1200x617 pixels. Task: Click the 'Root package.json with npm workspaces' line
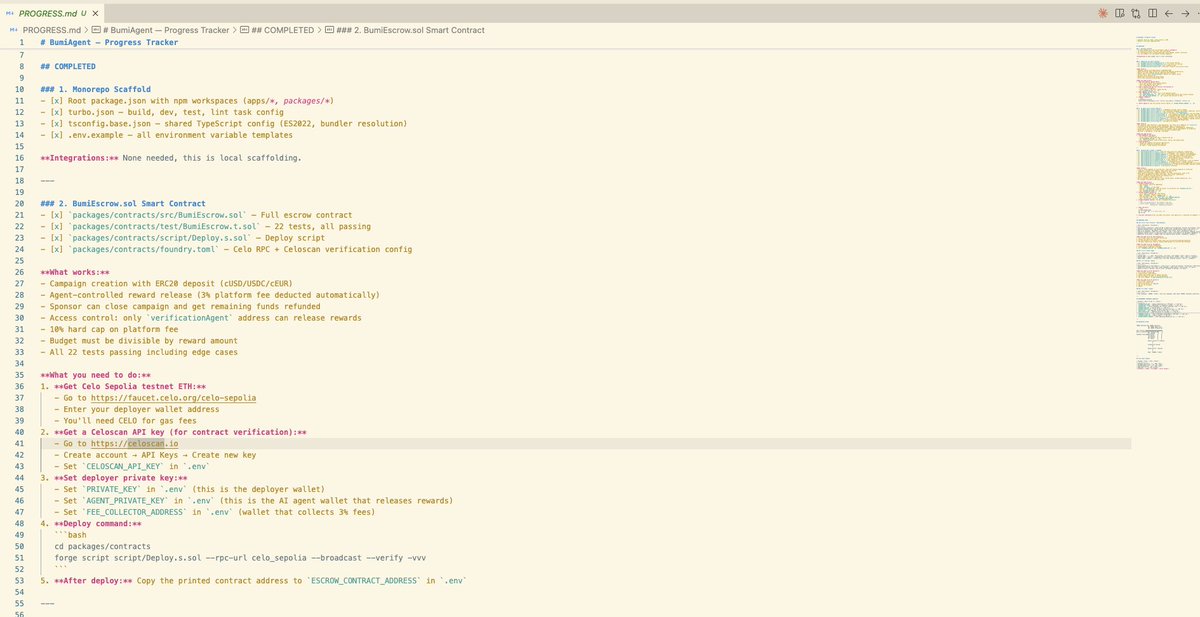click(x=187, y=101)
